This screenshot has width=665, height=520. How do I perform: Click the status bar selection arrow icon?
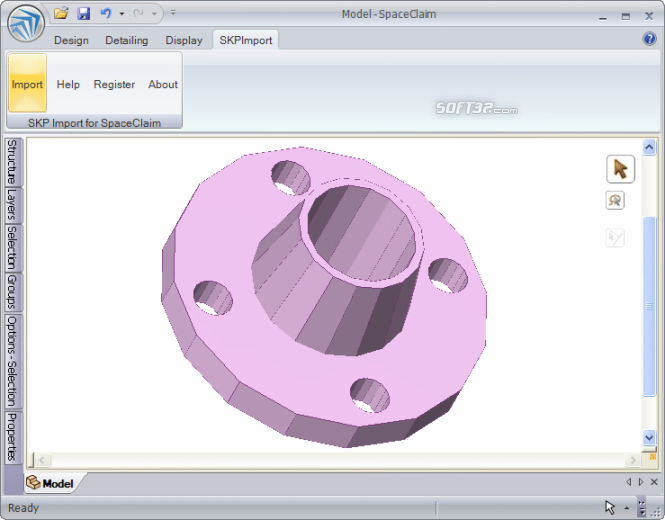(610, 507)
